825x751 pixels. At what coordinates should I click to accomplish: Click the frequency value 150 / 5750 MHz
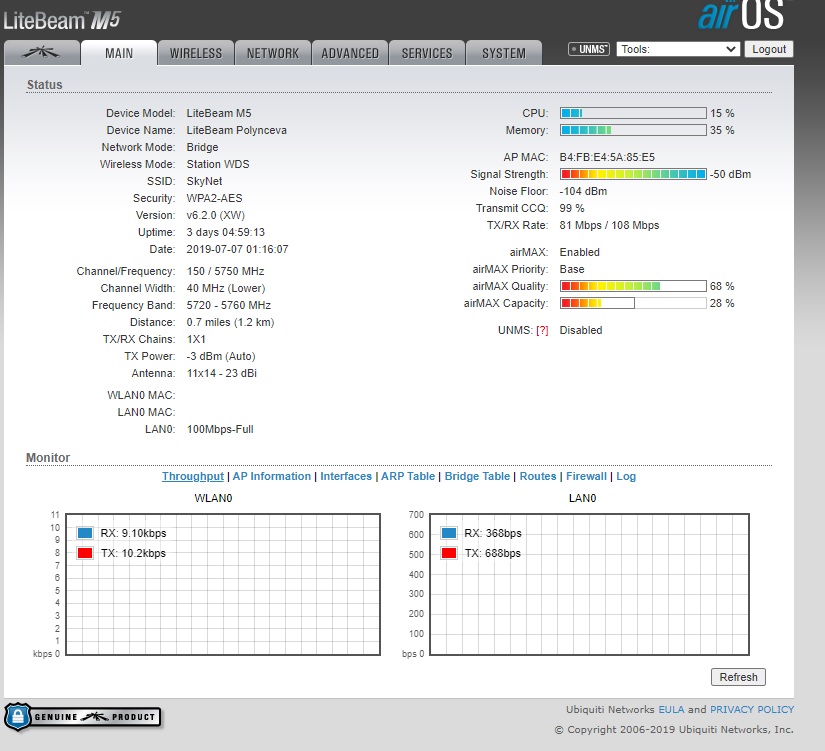[225, 271]
